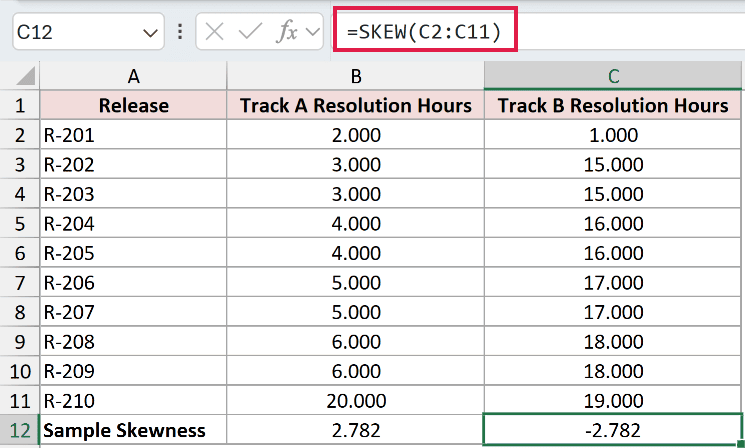Select Track A skewness 2.782
This screenshot has width=745, height=448.
coord(355,430)
